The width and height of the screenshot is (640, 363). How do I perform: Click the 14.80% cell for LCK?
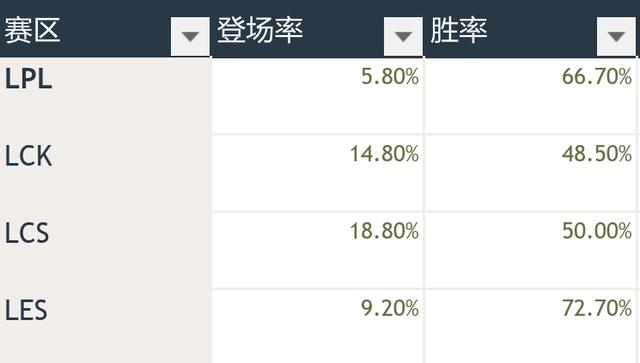tap(318, 173)
